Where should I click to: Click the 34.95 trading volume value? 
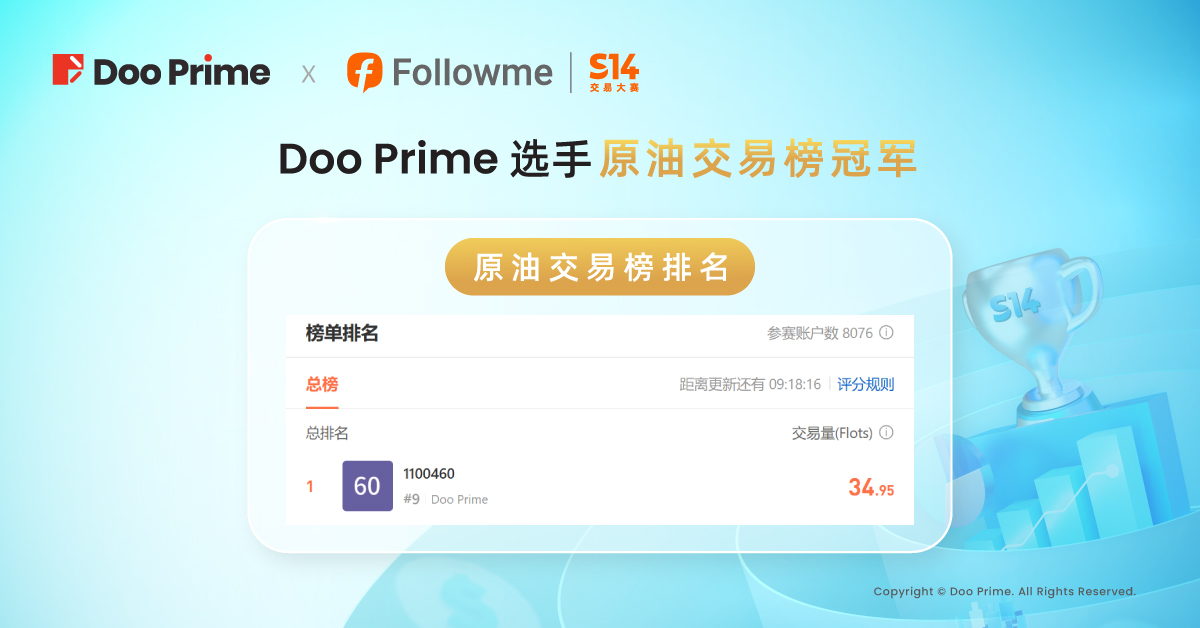tap(871, 488)
